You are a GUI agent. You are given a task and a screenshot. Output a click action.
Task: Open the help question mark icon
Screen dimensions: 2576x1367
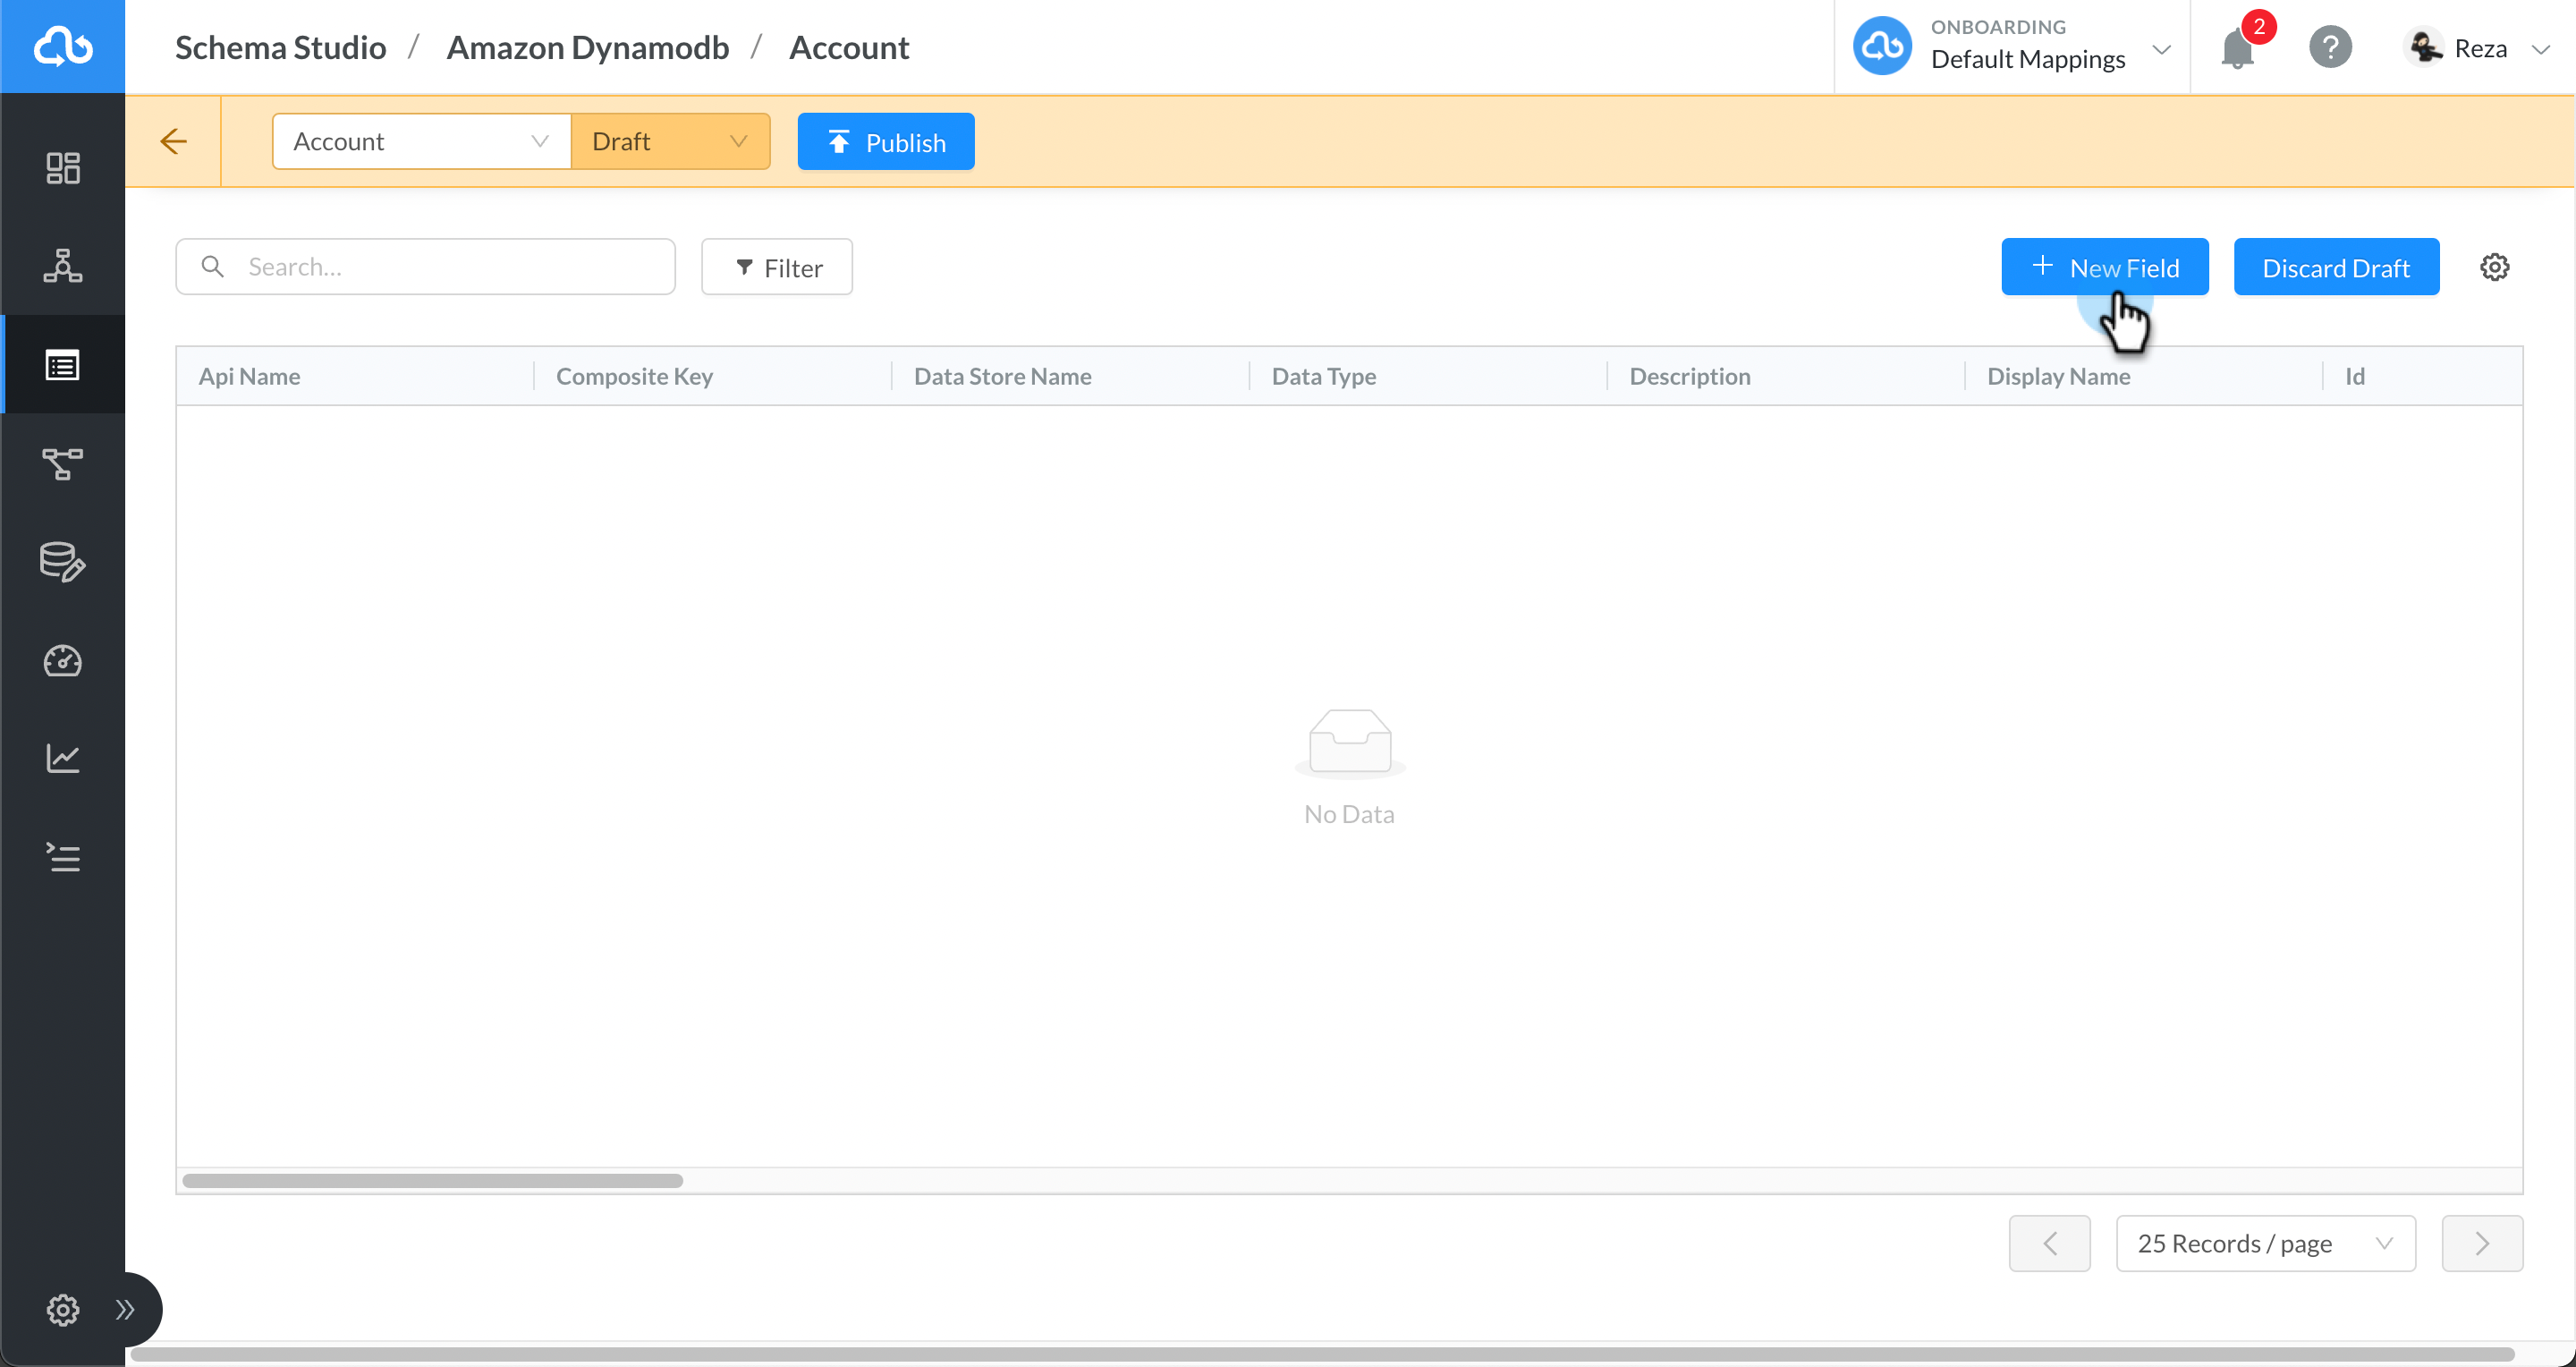coord(2330,47)
